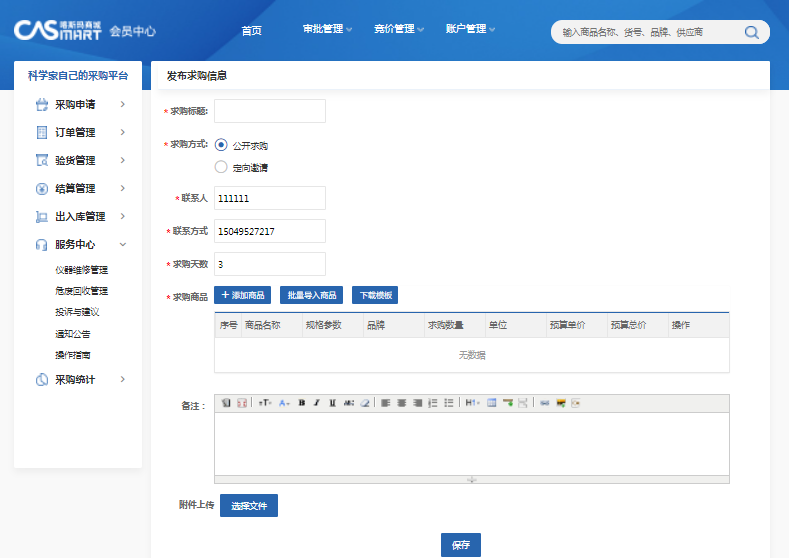
Task: Click the 添加商品 button
Action: click(x=242, y=295)
